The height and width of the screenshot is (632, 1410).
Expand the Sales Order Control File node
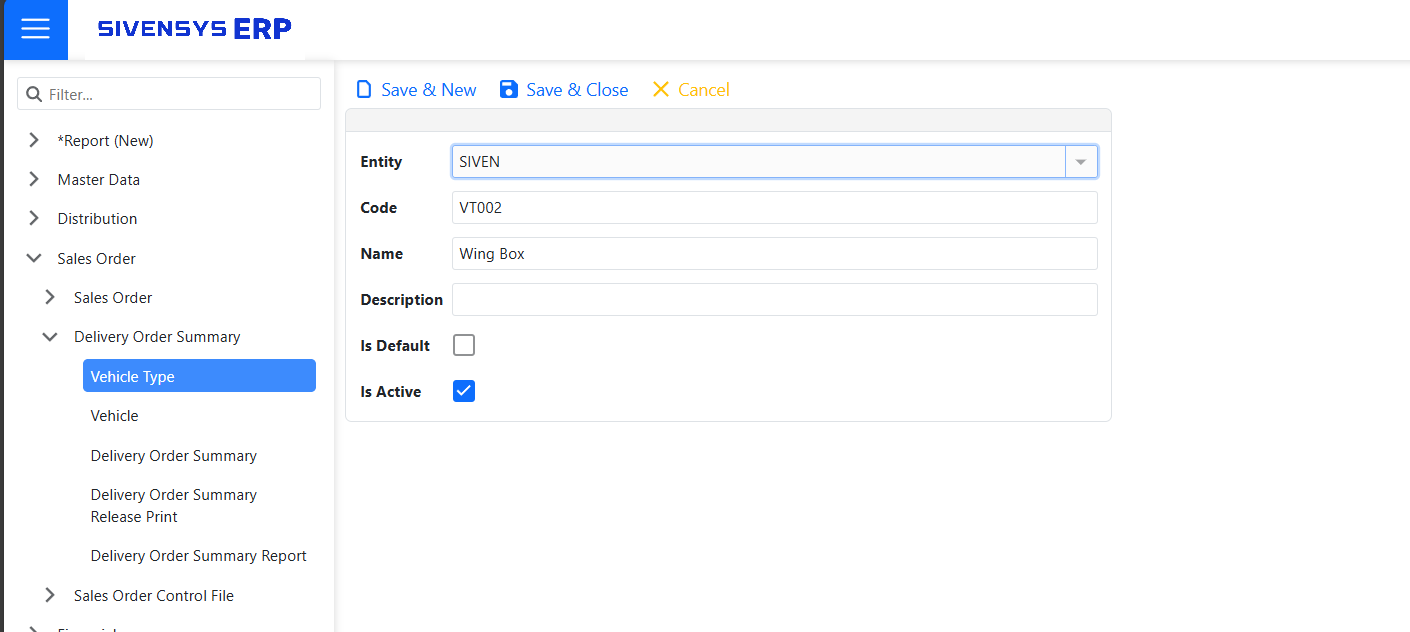click(x=50, y=596)
